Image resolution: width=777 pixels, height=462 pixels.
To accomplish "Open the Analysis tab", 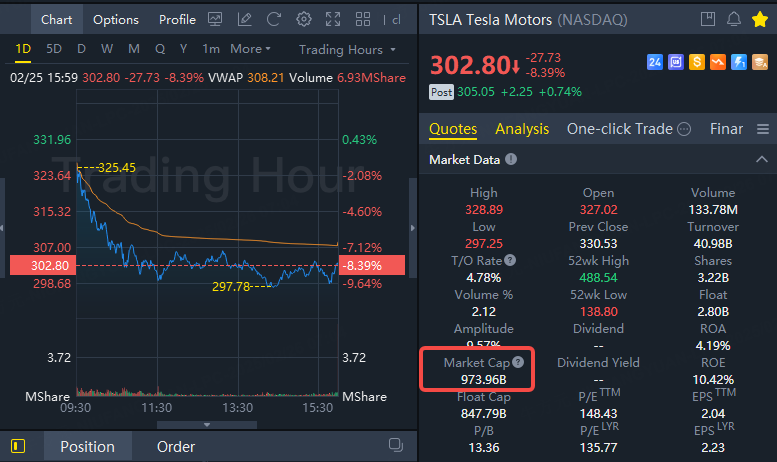I will (522, 129).
